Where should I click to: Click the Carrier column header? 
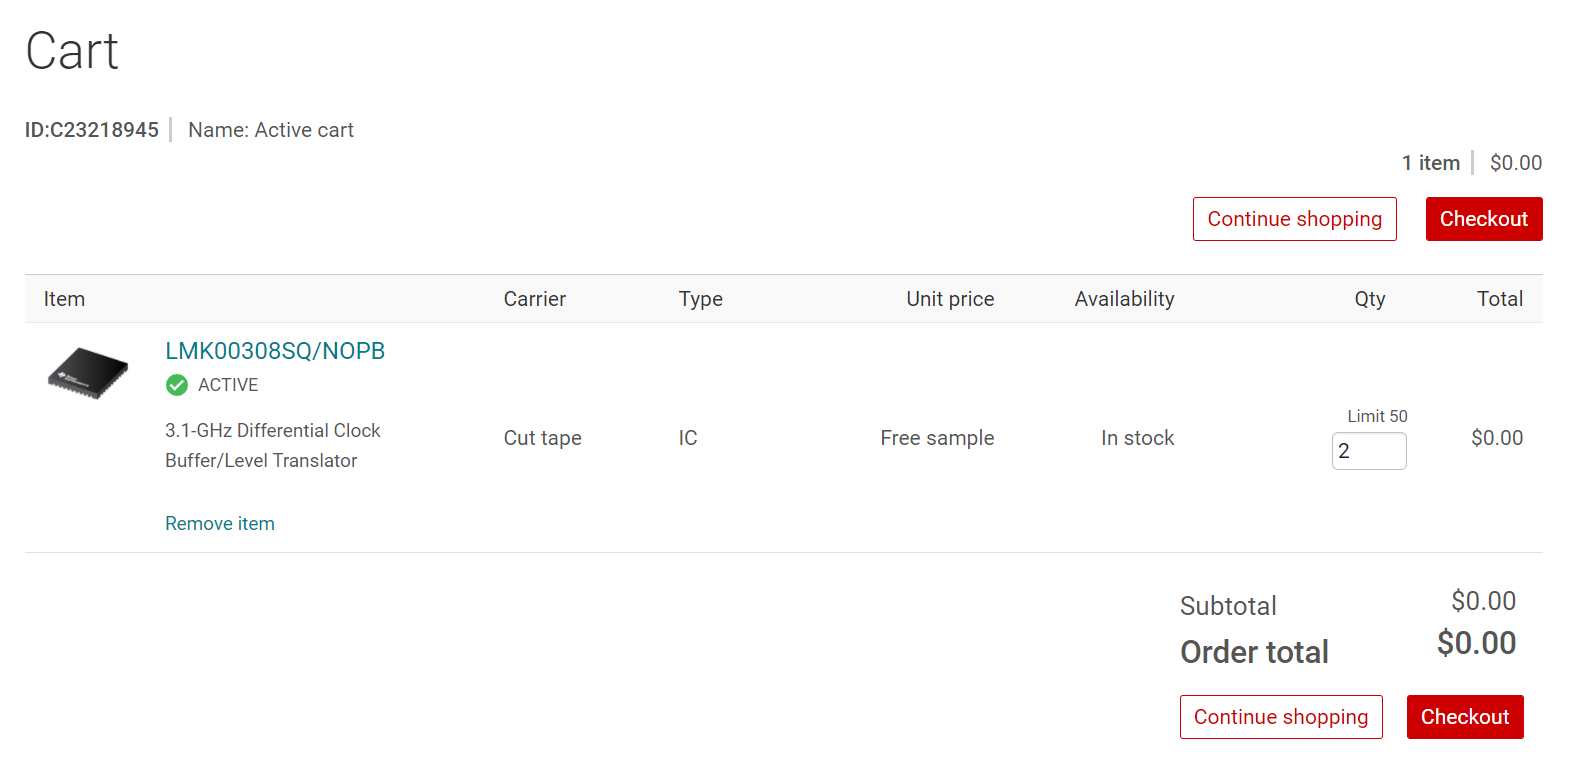[534, 299]
